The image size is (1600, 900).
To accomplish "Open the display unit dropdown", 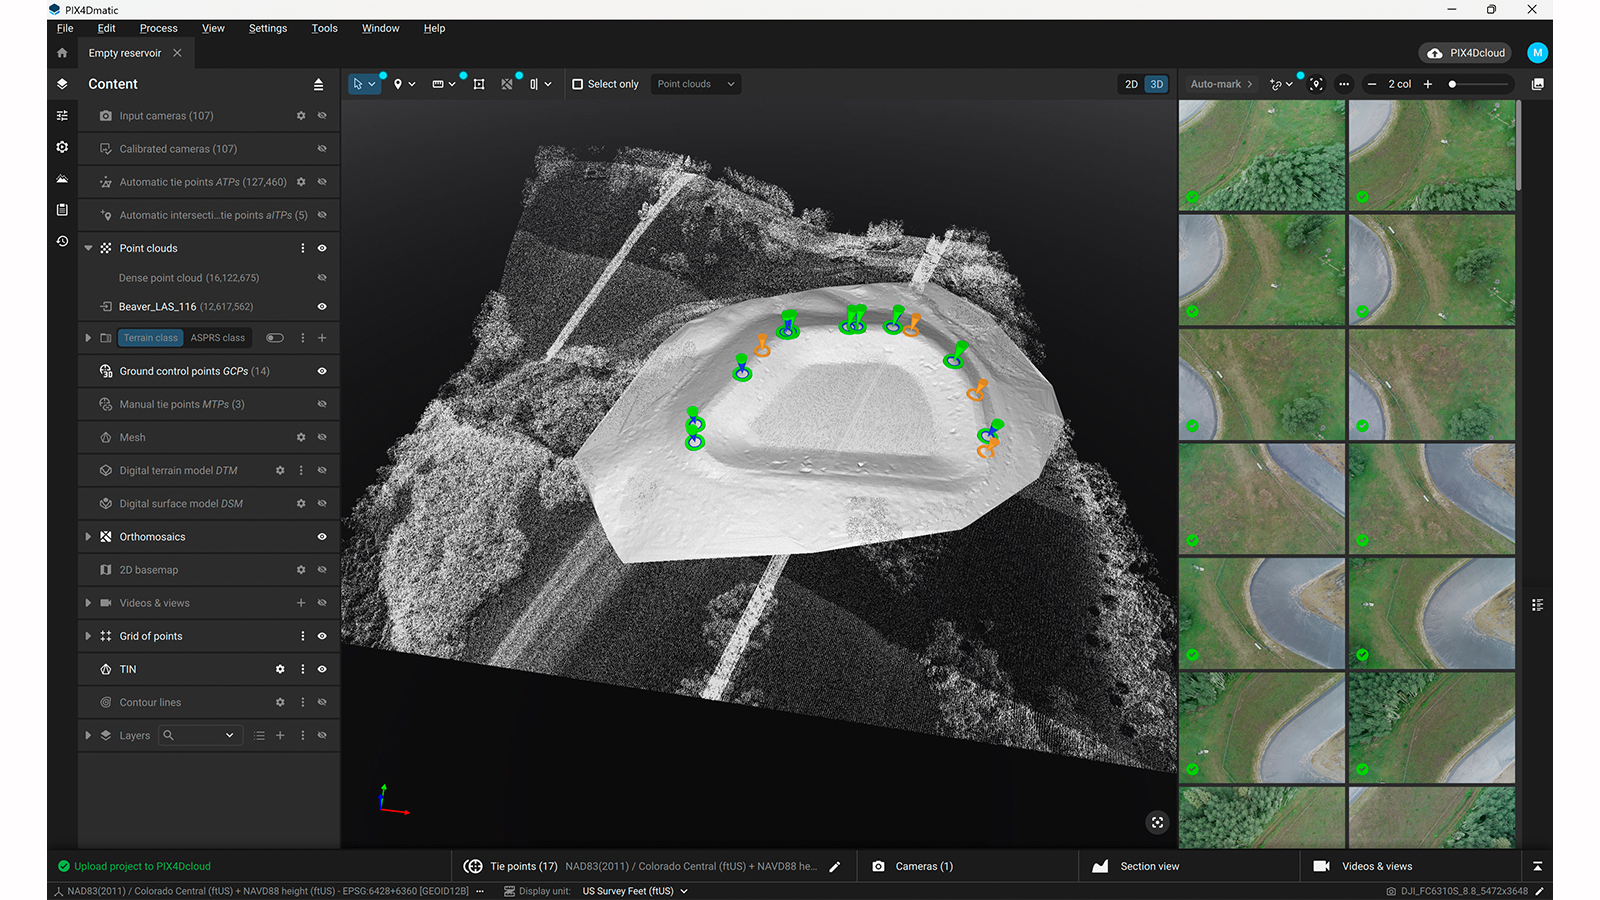I will click(x=635, y=891).
